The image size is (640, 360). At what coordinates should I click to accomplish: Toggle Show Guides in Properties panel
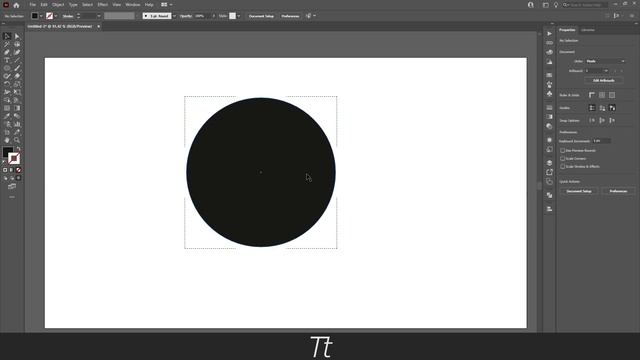[x=592, y=108]
